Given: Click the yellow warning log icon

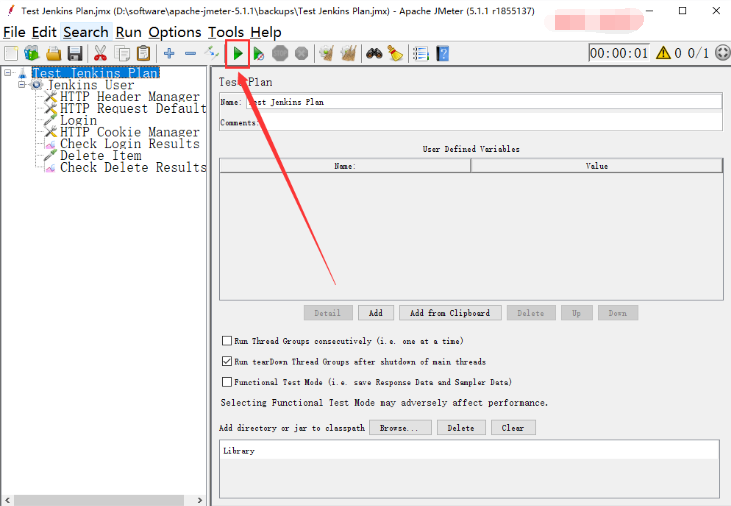Looking at the screenshot, I should click(x=663, y=53).
